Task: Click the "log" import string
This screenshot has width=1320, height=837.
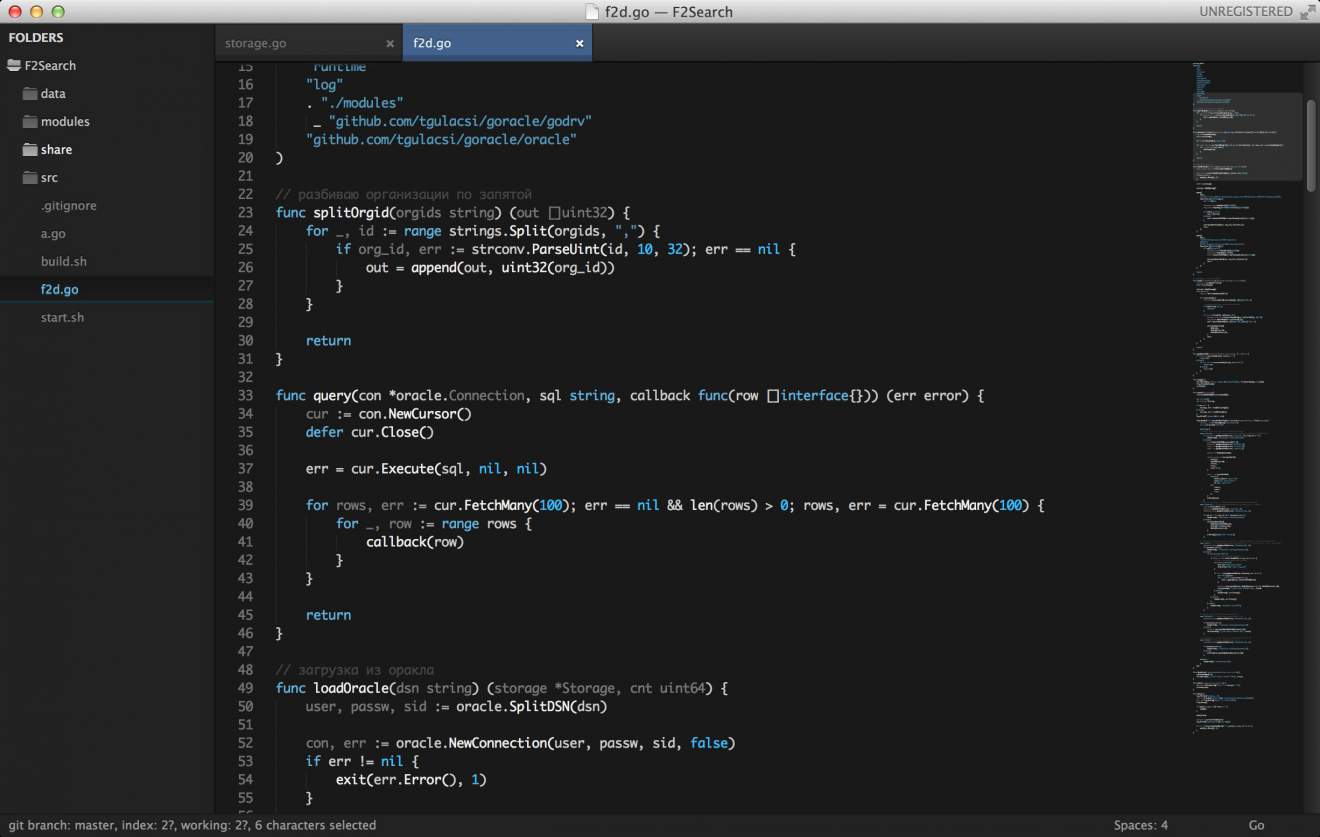Action: (325, 84)
